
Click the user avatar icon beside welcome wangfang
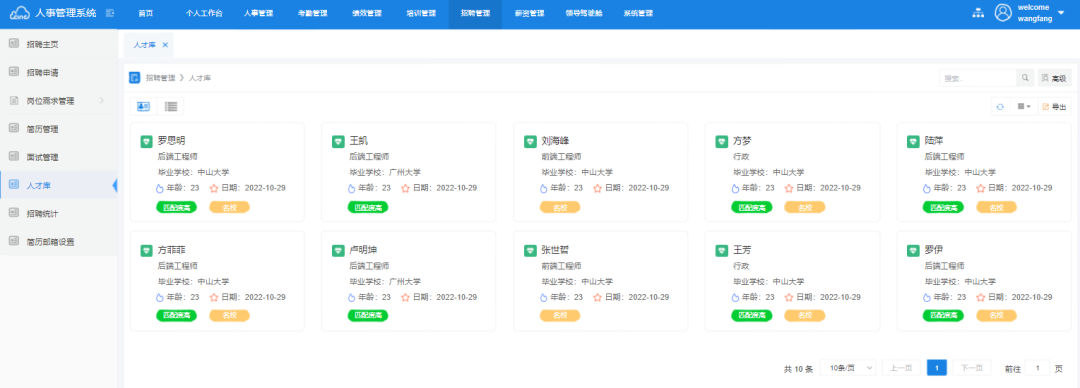tap(1003, 13)
